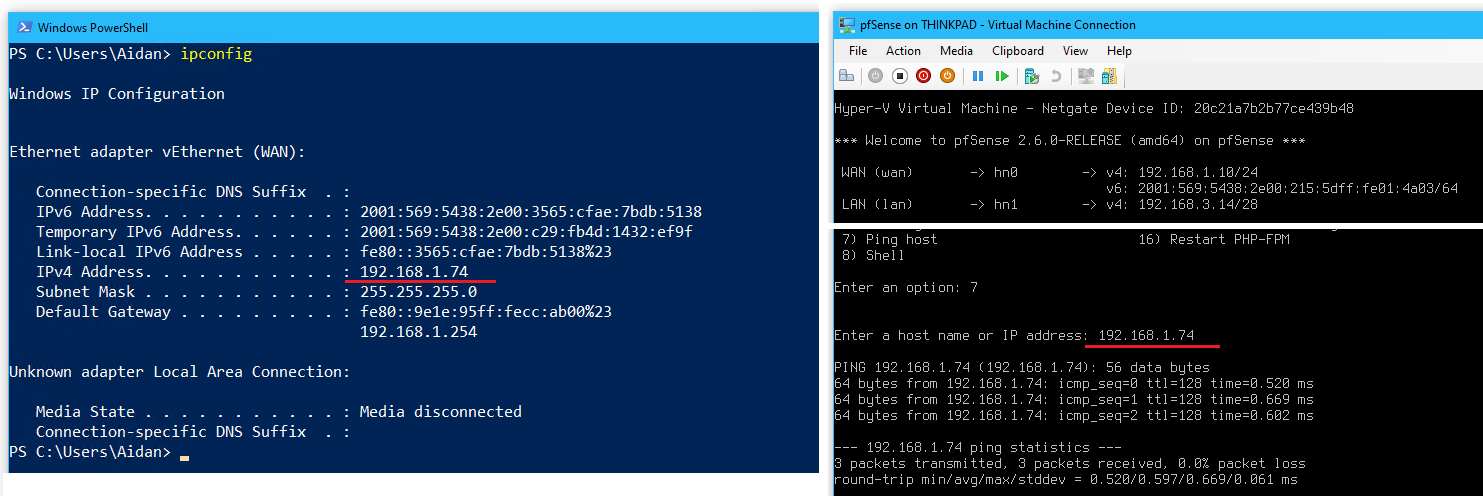Click the WAN v6 address line
1483x496 pixels.
click(x=1282, y=188)
